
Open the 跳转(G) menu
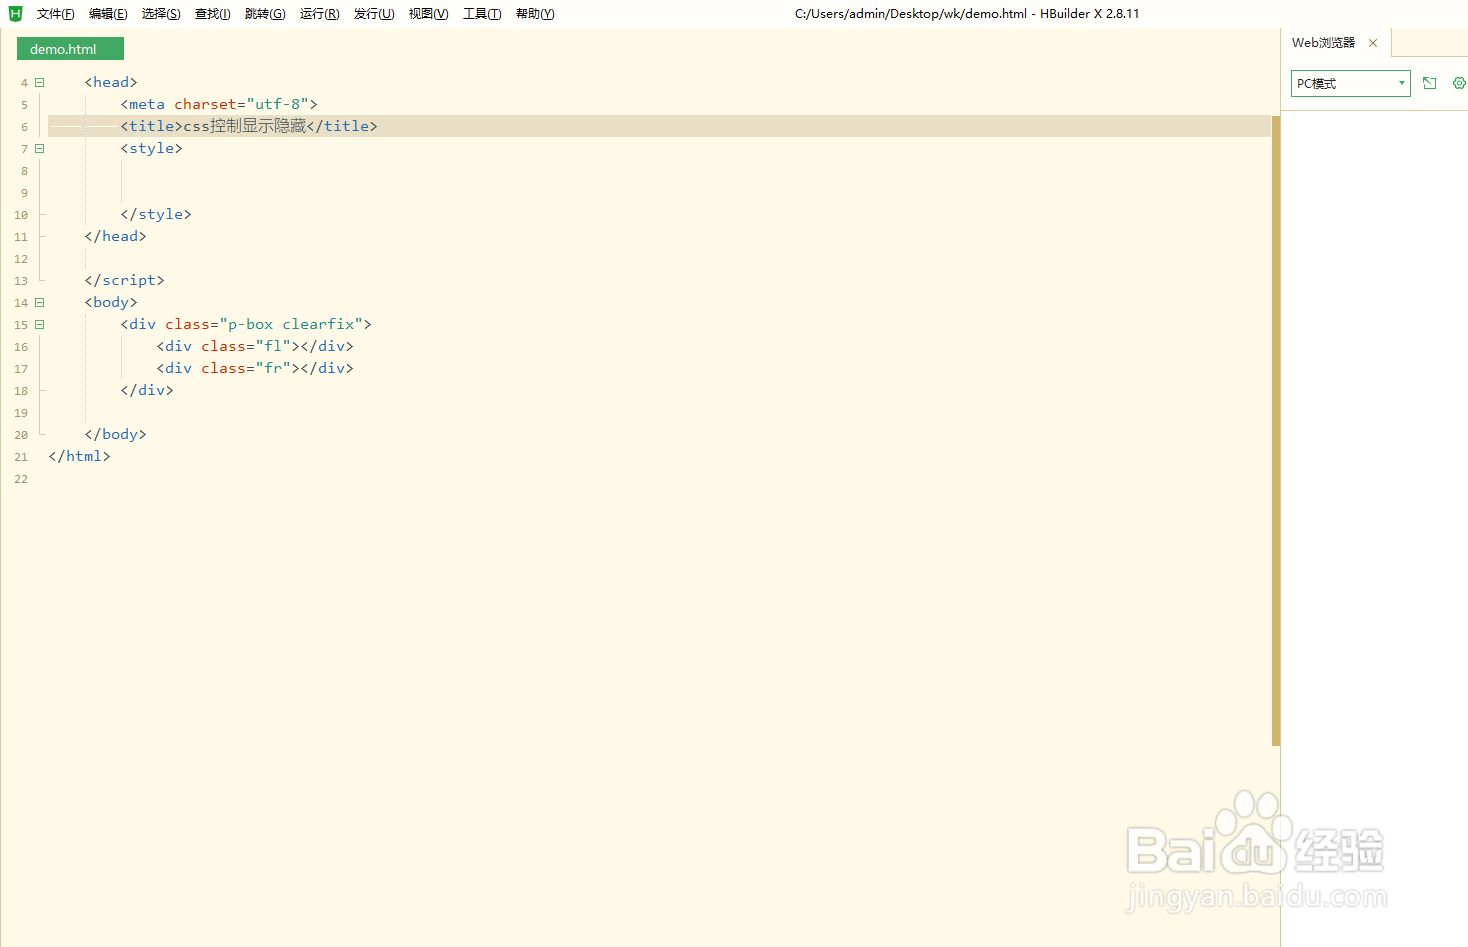265,14
